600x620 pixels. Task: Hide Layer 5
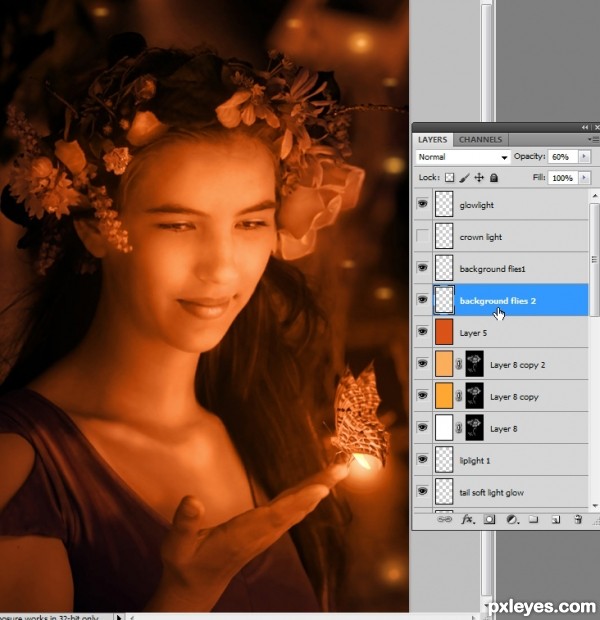tap(422, 331)
